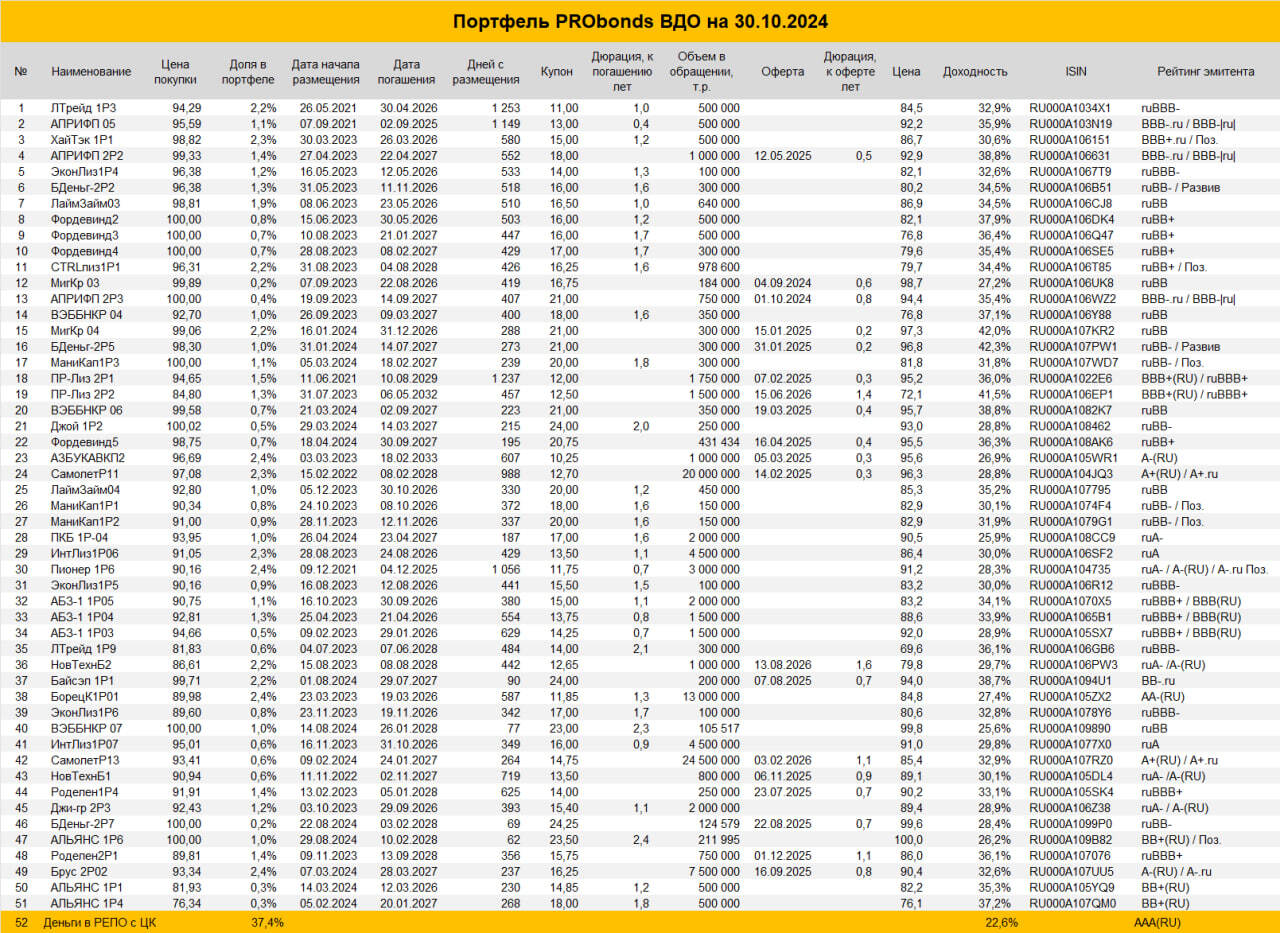Select the bond name 'ВЭББНКР 04'
Image resolution: width=1280 pixels, height=933 pixels.
(86, 315)
